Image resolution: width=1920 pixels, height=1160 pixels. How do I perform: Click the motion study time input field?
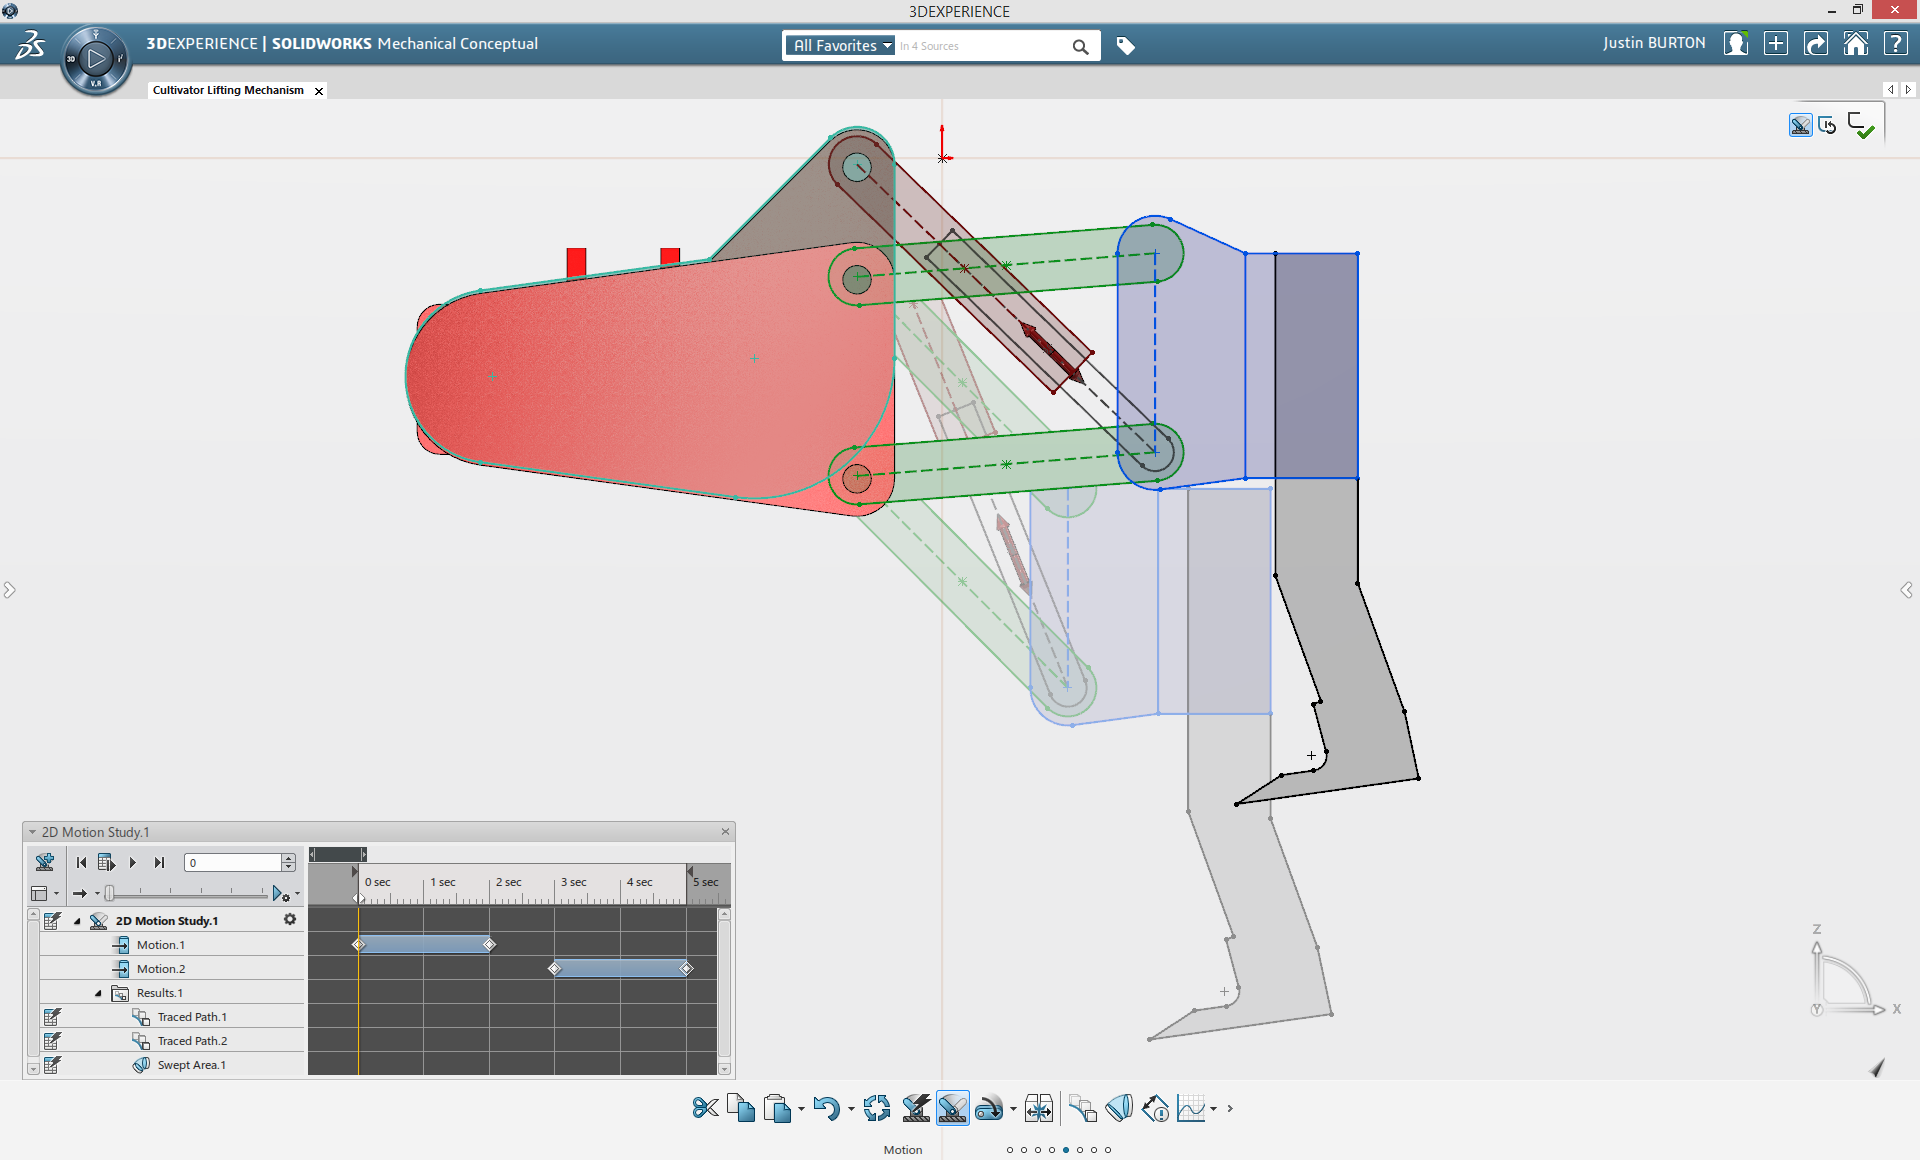(x=232, y=862)
